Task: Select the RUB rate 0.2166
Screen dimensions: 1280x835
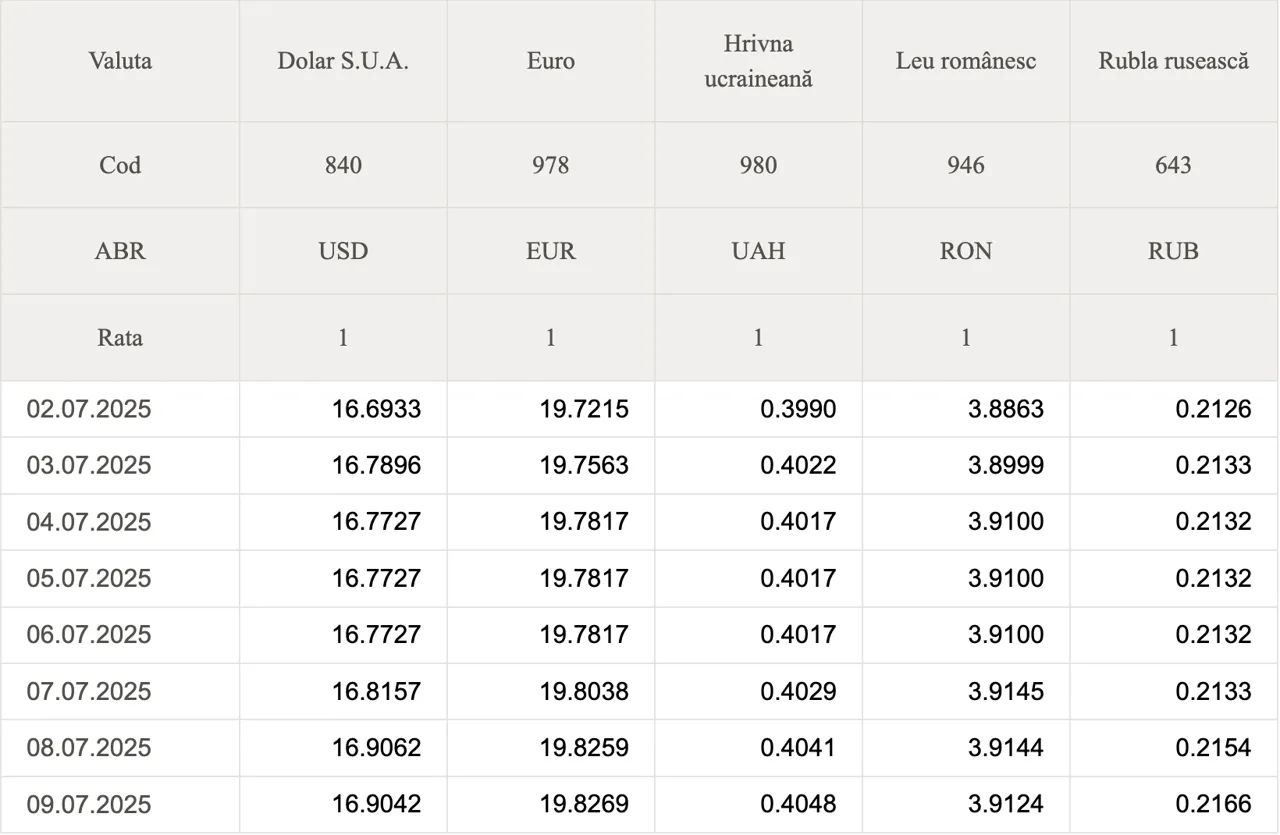Action: pos(1213,804)
